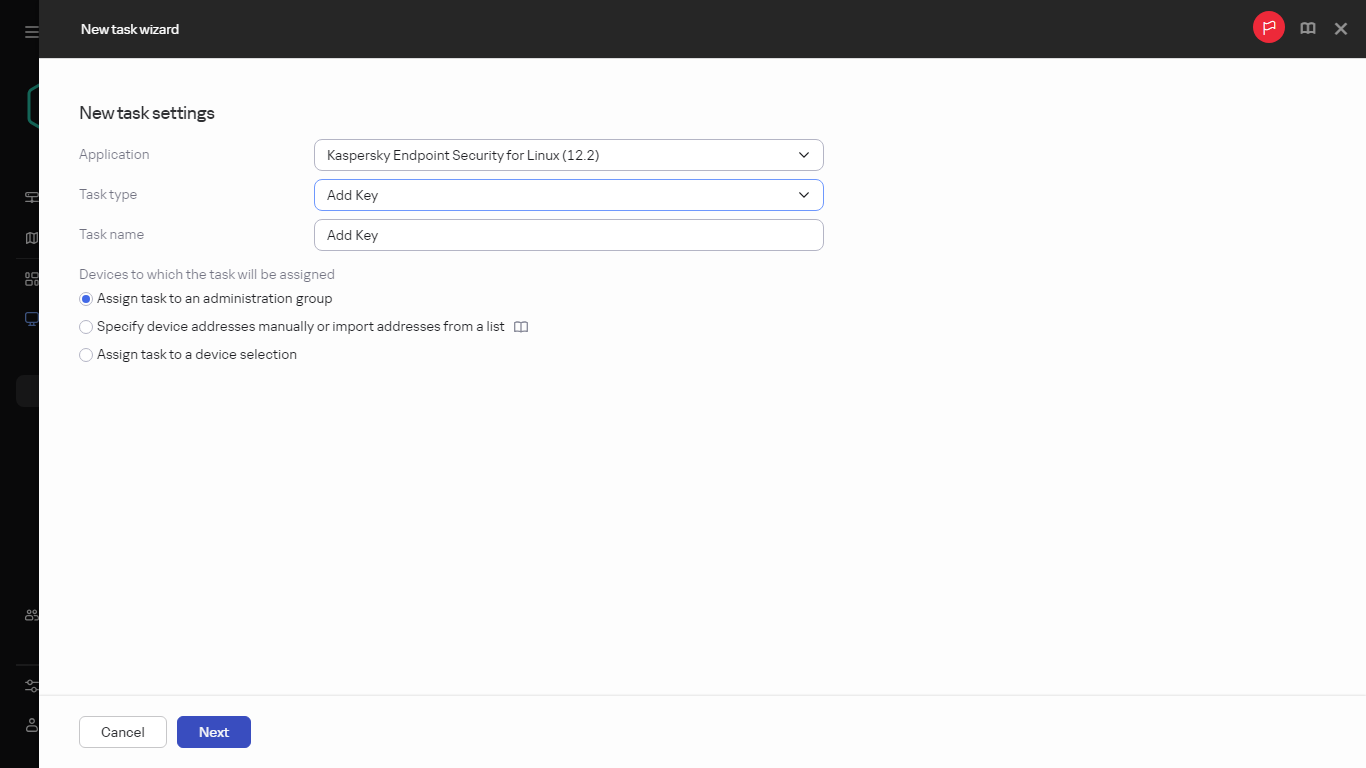Viewport: 1366px width, 768px height.
Task: Open the user account icon in sidebar
Action: (30, 725)
